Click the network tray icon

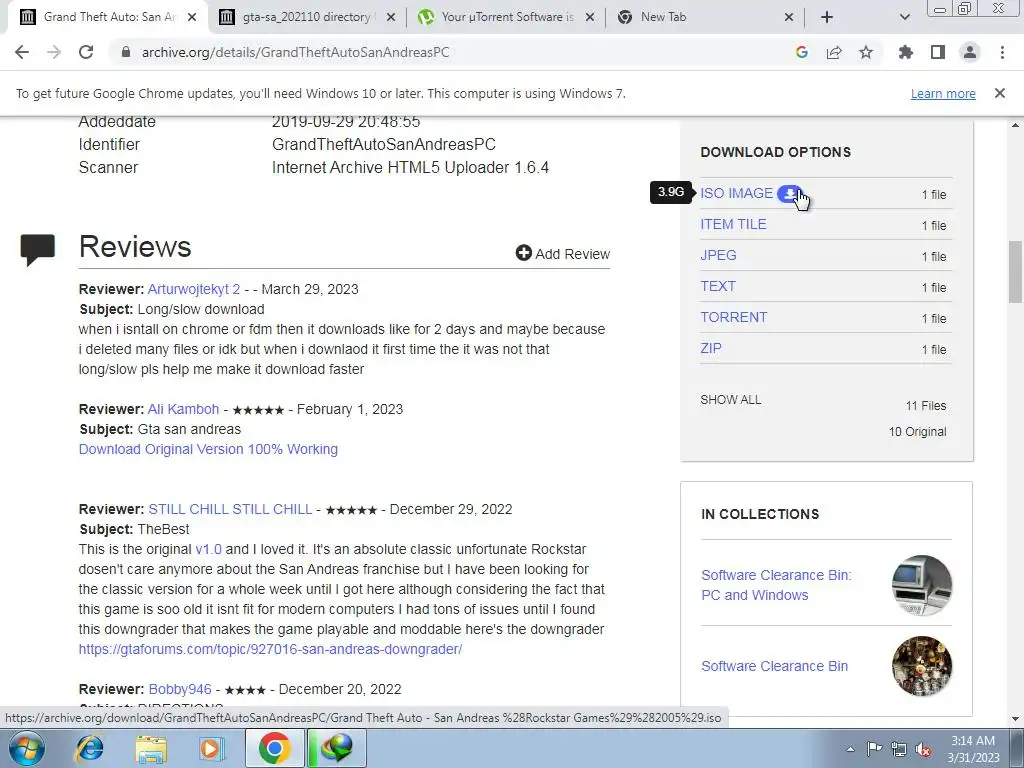pos(899,749)
